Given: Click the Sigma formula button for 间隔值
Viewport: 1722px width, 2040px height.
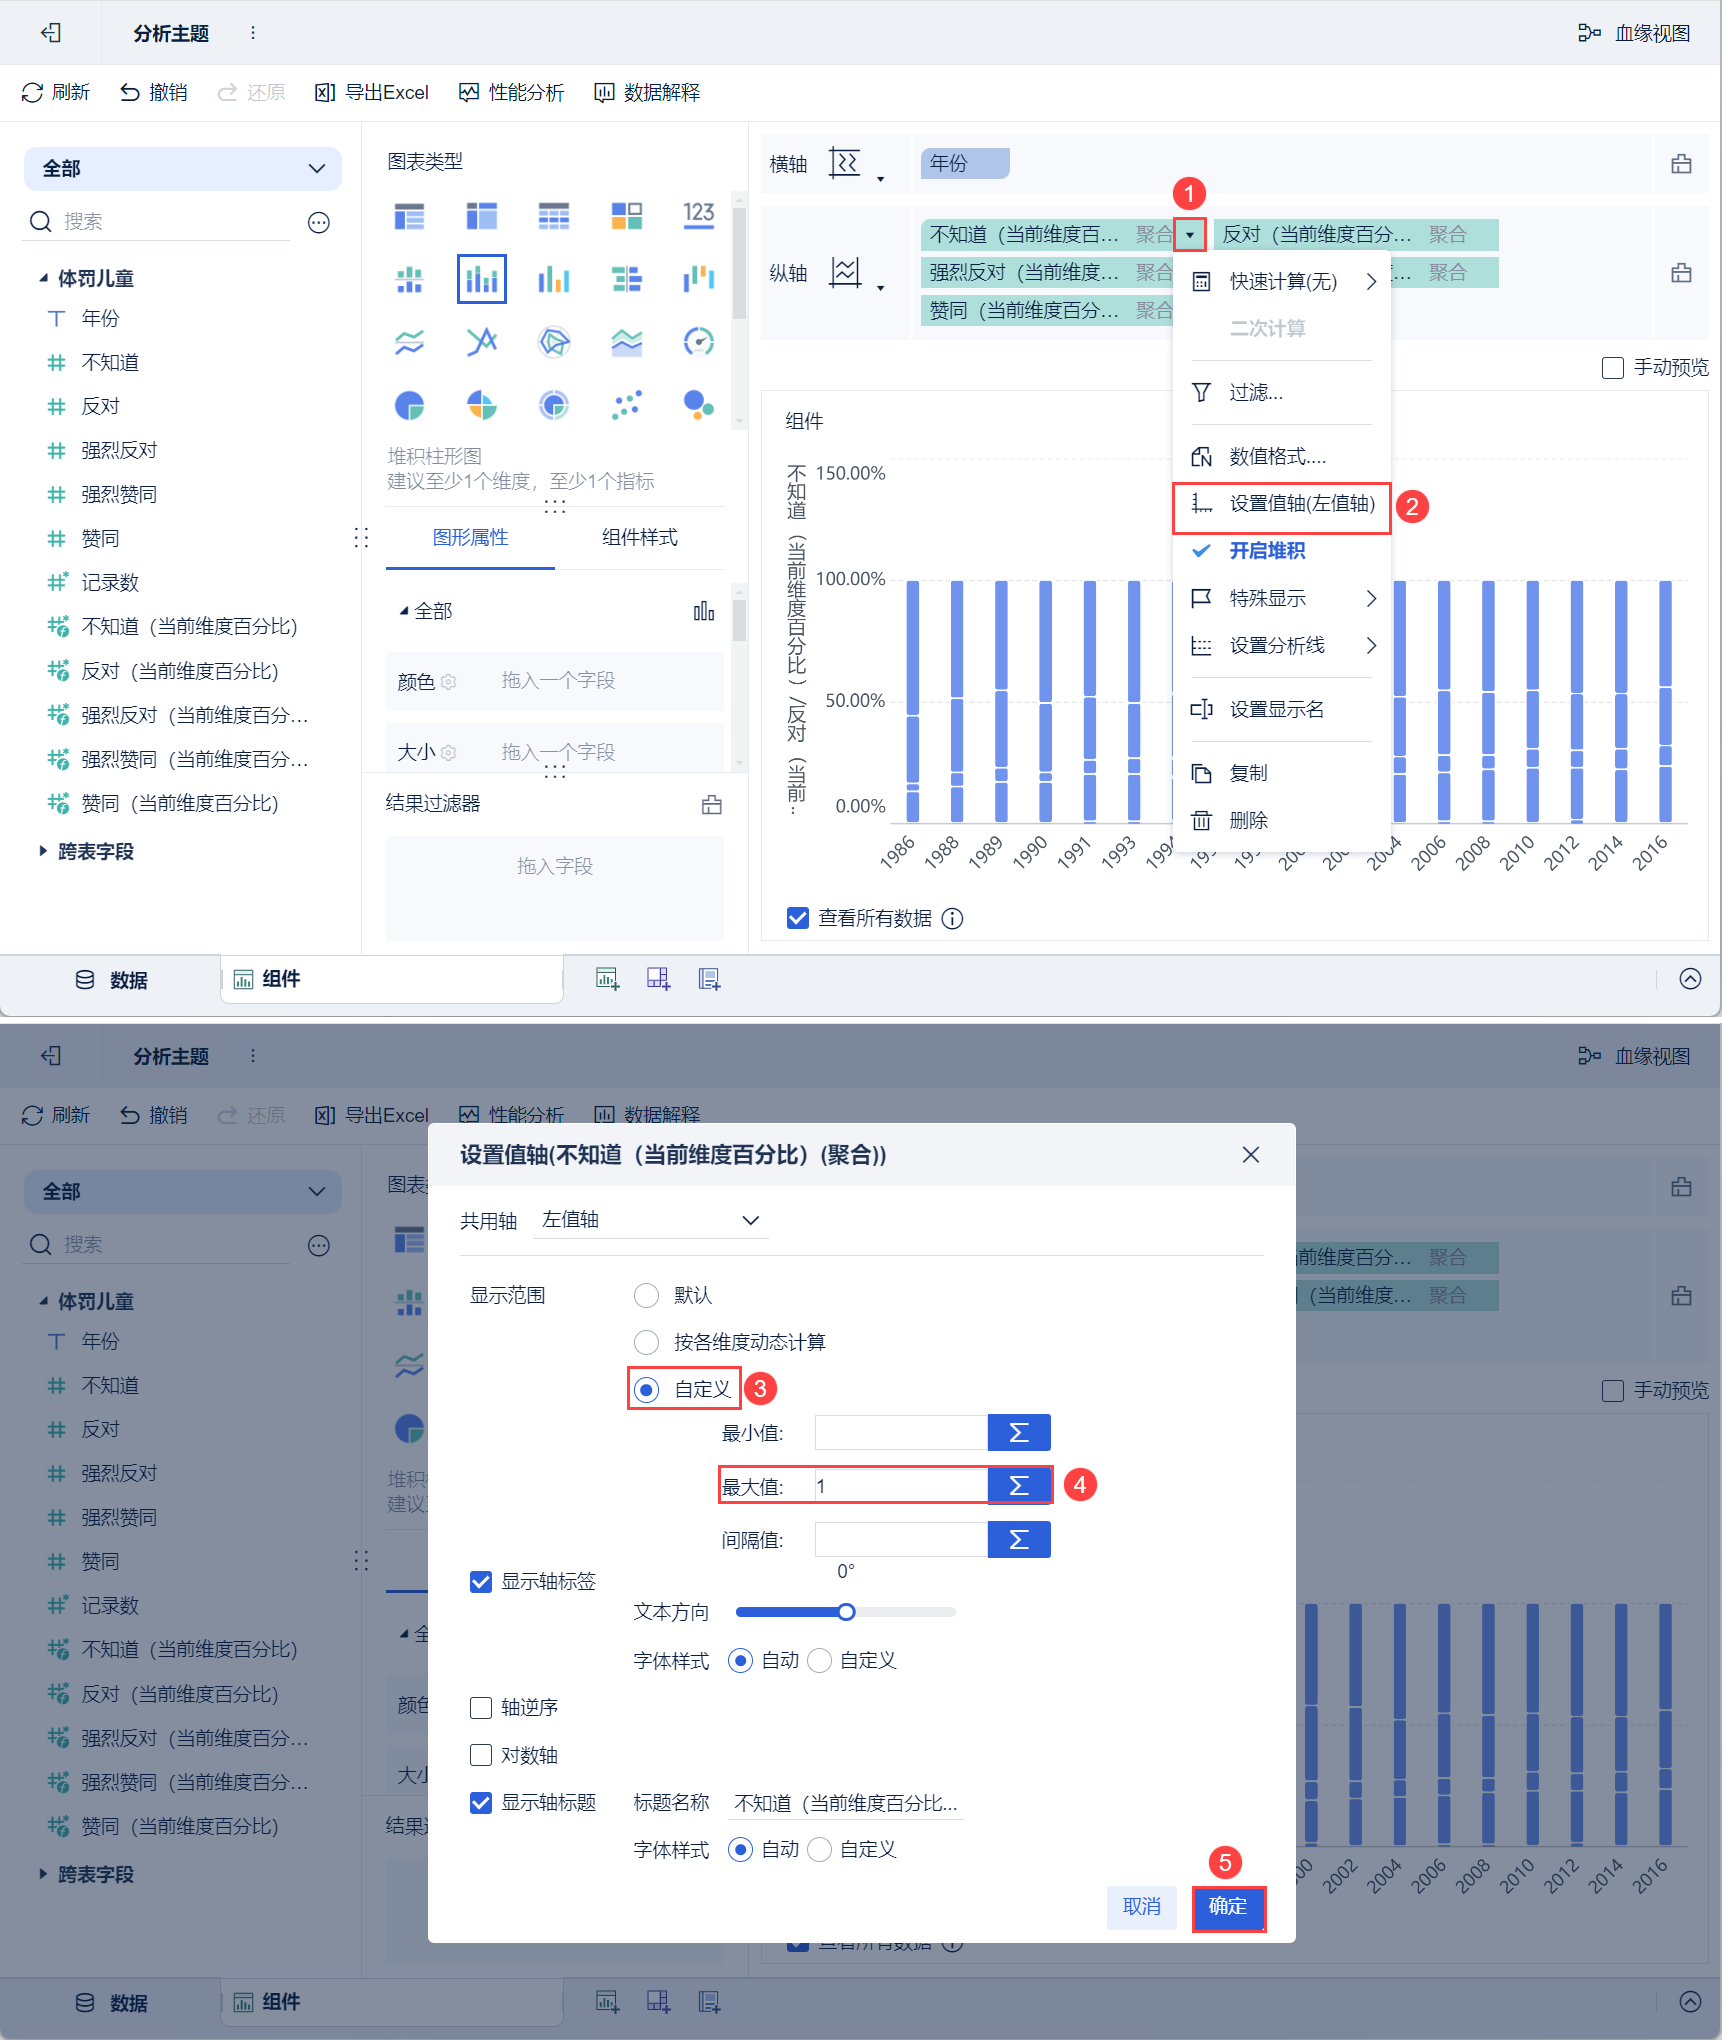Looking at the screenshot, I should [x=1019, y=1539].
